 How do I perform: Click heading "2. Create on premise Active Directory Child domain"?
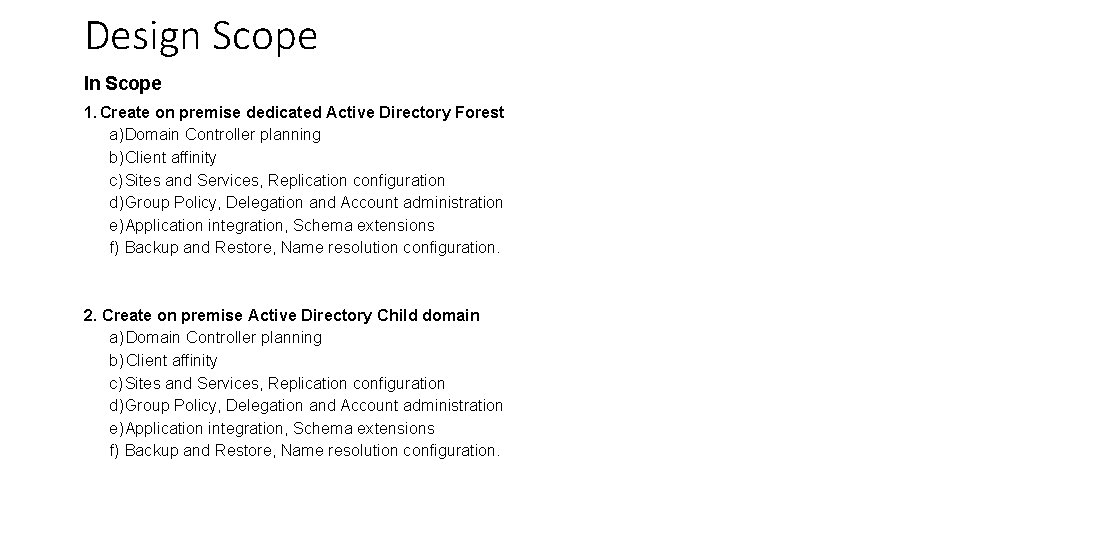pos(281,316)
